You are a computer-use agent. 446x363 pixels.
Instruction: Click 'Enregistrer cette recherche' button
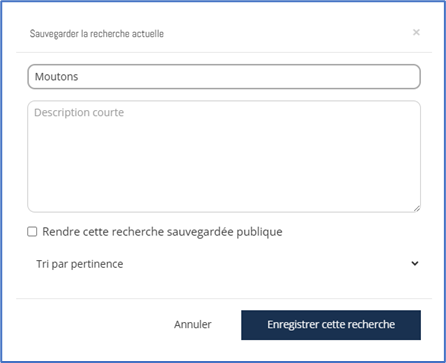tap(331, 325)
